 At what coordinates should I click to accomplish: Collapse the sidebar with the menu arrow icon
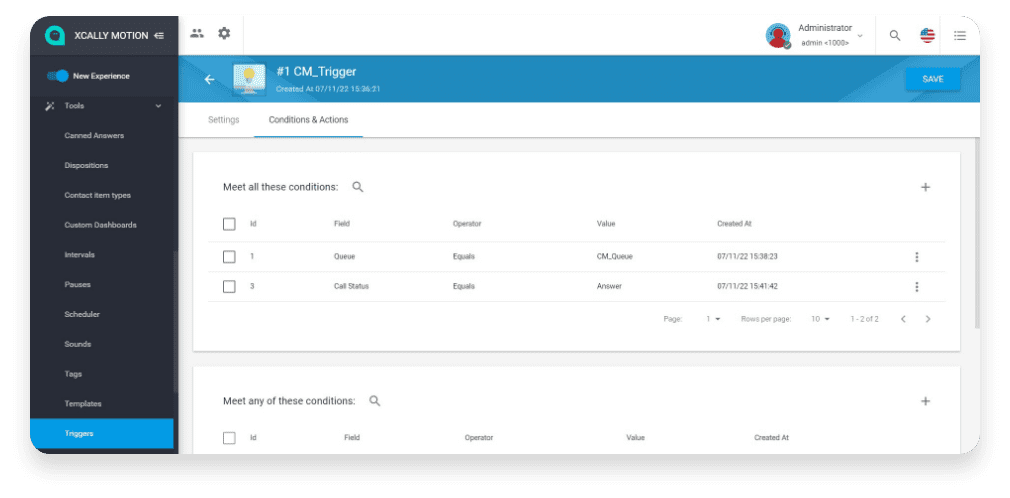click(x=159, y=35)
